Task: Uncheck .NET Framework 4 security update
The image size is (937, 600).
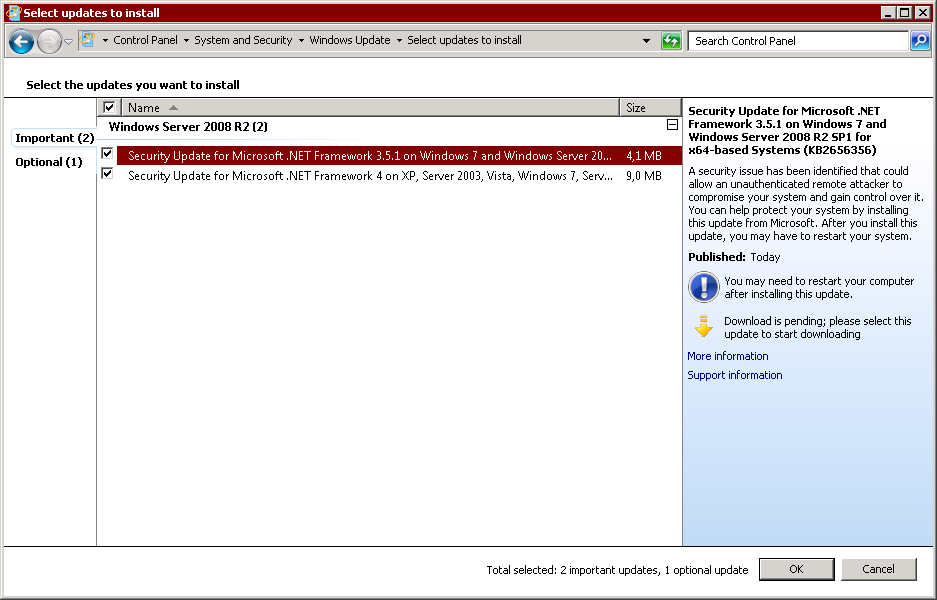Action: click(107, 173)
